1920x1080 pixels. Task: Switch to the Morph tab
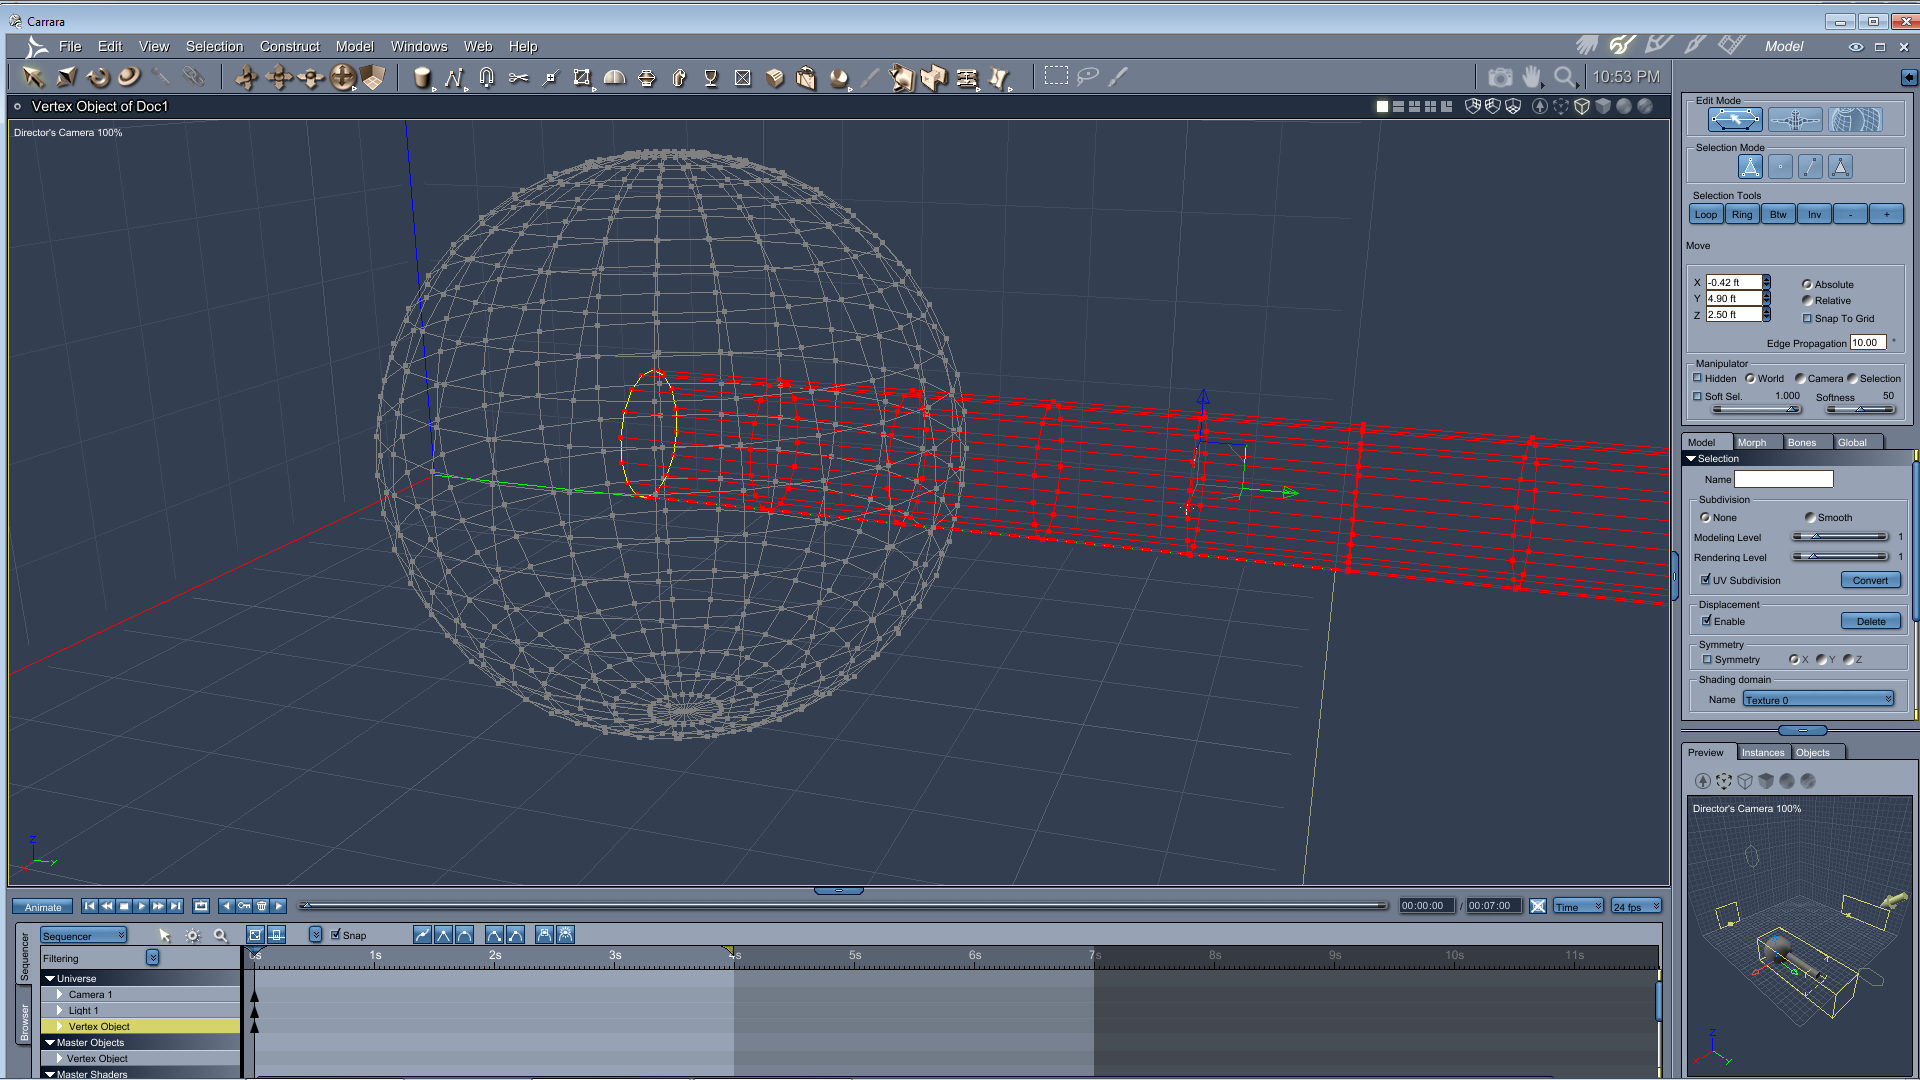pos(1751,442)
